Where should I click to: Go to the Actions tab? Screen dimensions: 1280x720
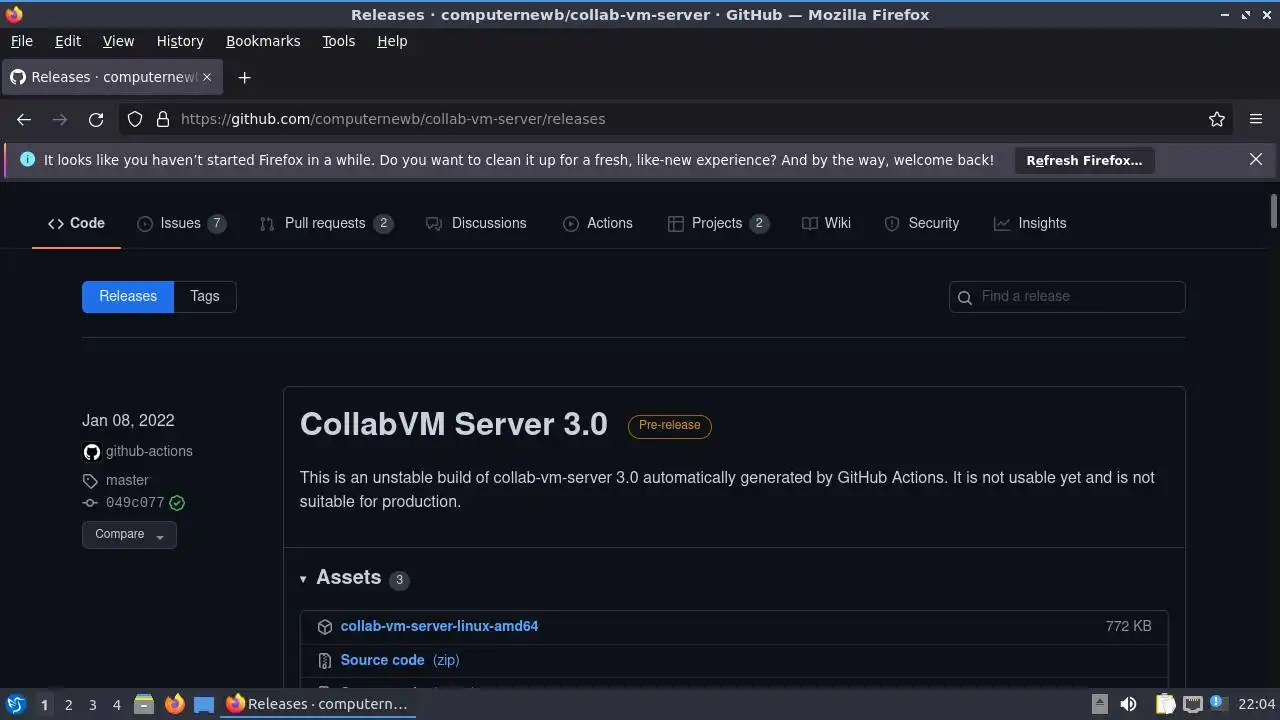(x=598, y=223)
